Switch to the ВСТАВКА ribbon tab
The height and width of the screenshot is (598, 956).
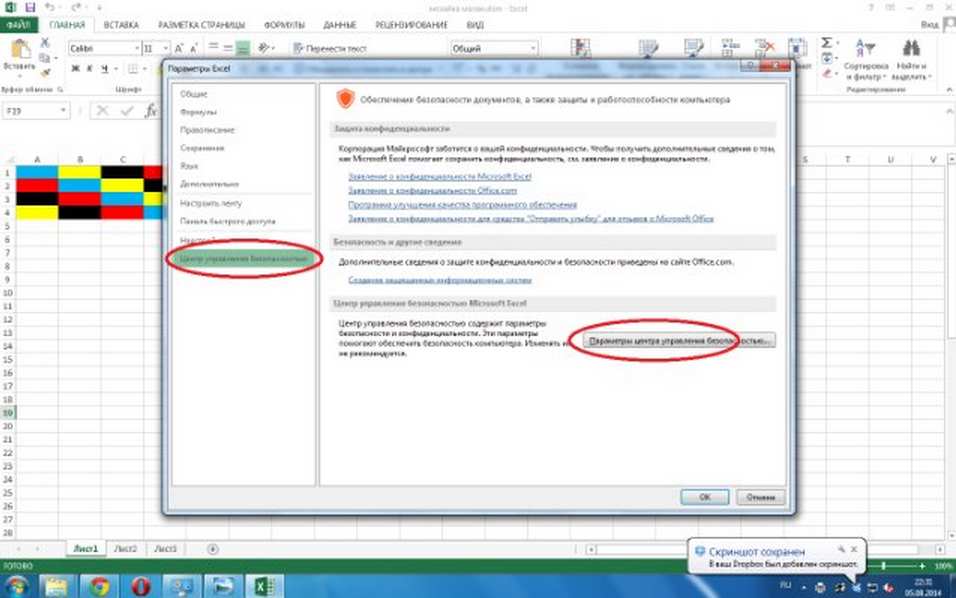(121, 25)
